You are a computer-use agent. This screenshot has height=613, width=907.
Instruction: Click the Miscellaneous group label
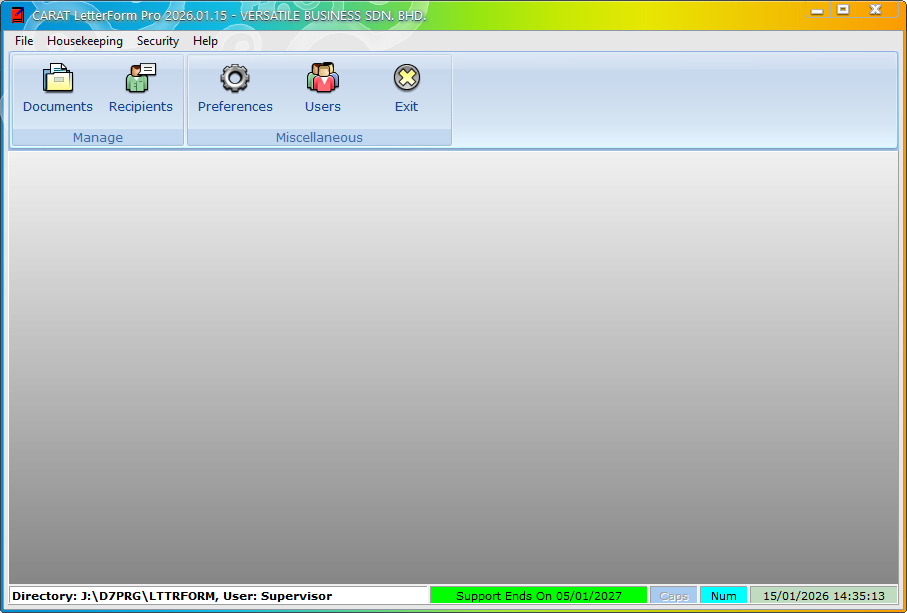(319, 137)
